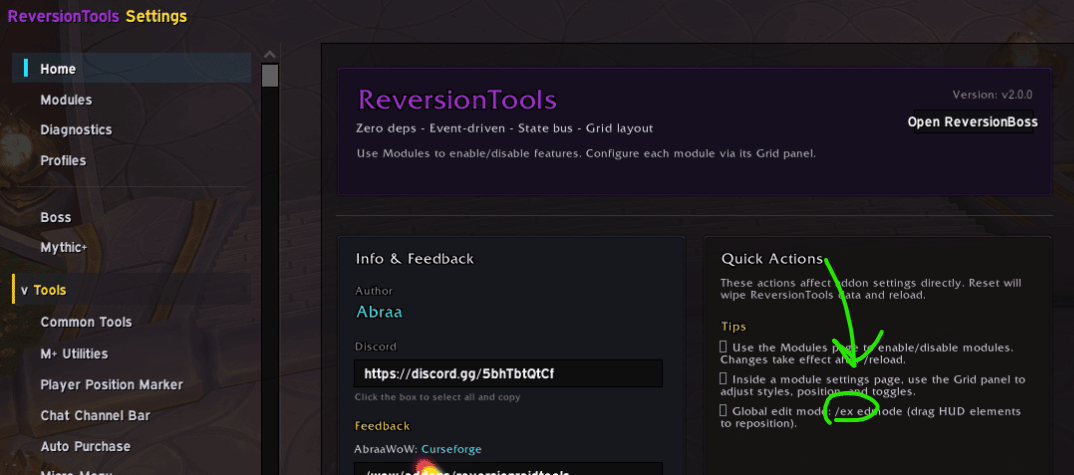Select Player Position Marker module
Image resolution: width=1074 pixels, height=475 pixels.
pyautogui.click(x=112, y=385)
